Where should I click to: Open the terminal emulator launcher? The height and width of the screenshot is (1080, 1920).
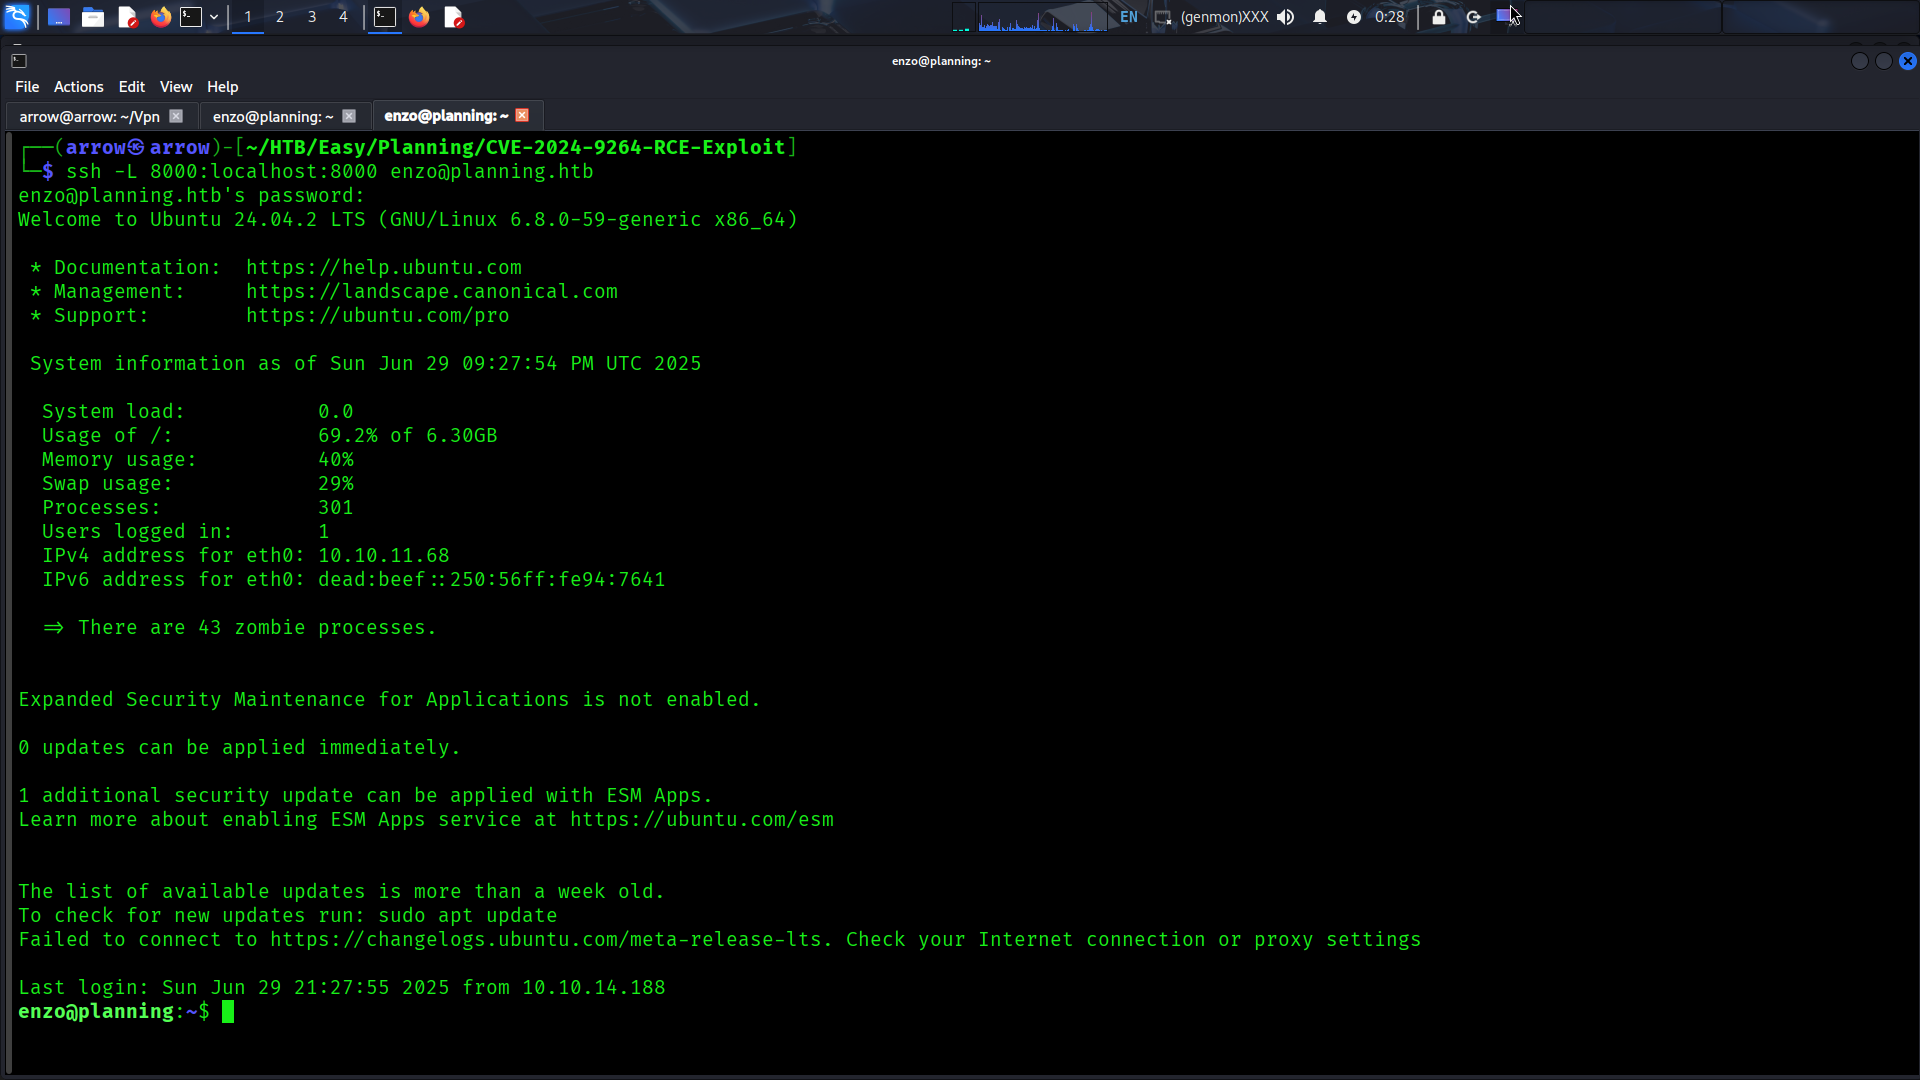tap(191, 17)
